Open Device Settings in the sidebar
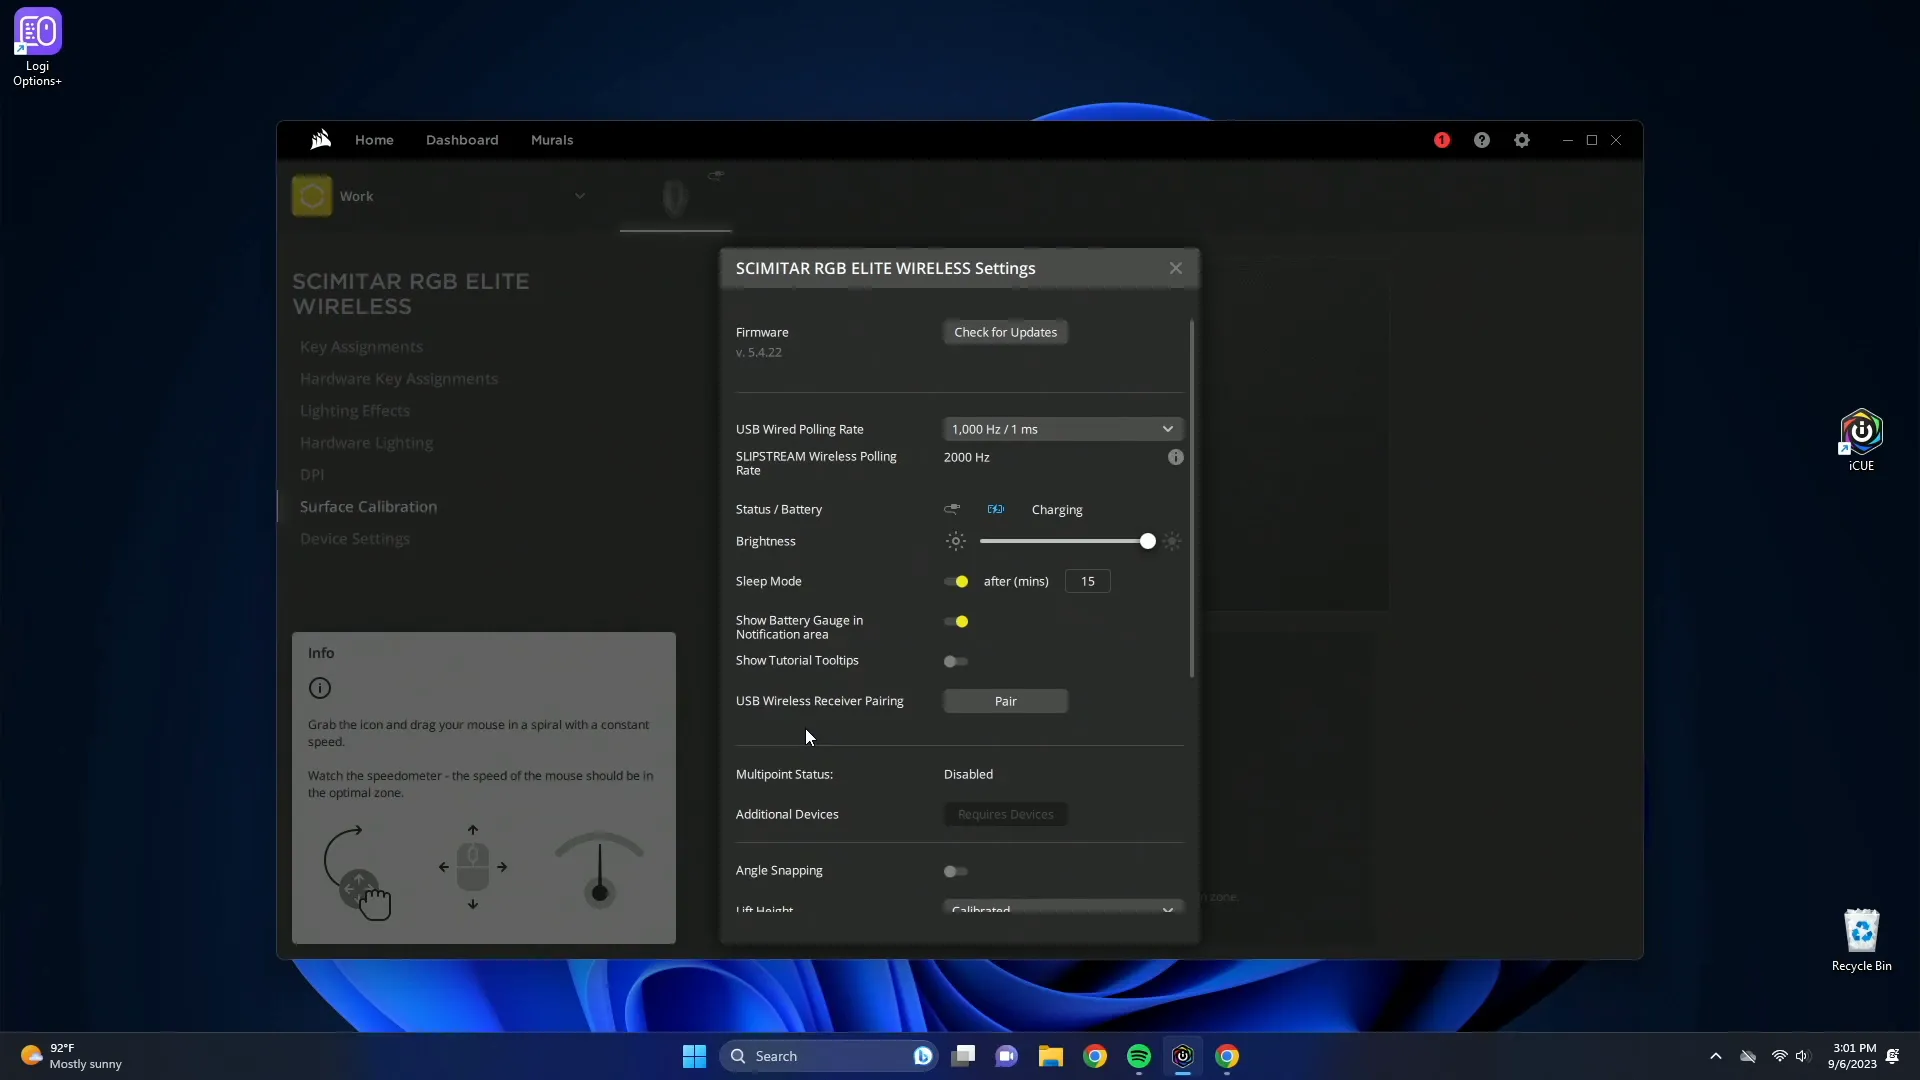1920x1080 pixels. tap(355, 539)
